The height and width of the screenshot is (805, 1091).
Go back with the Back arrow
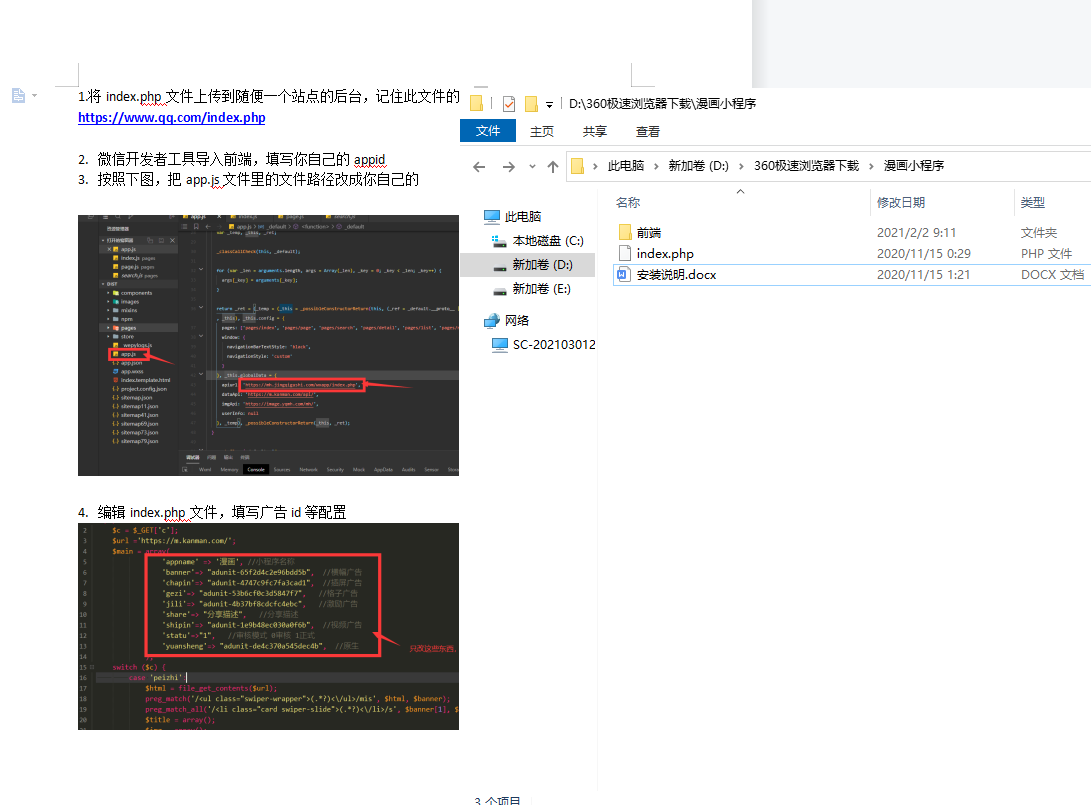[x=479, y=166]
